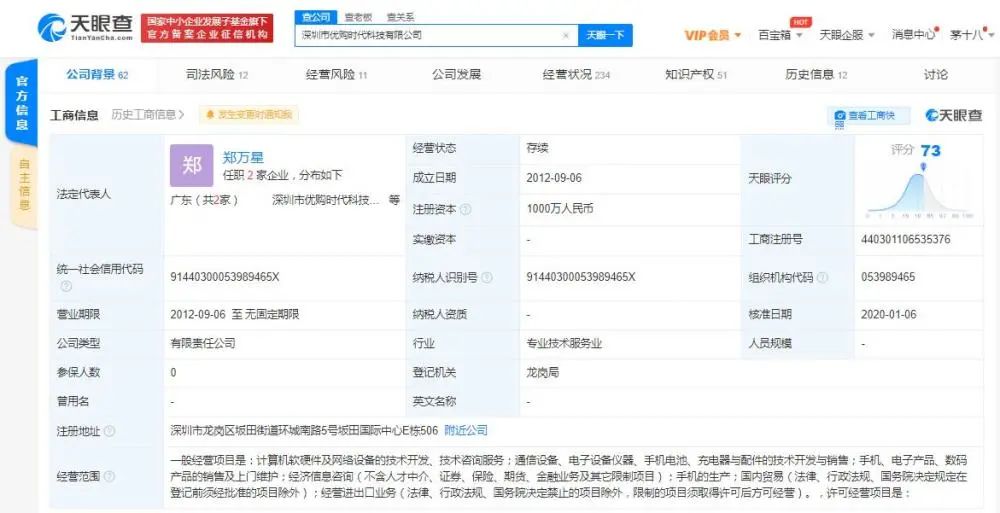This screenshot has width=1000, height=513.
Task: Clear the search field with the X icon
Action: (x=566, y=36)
